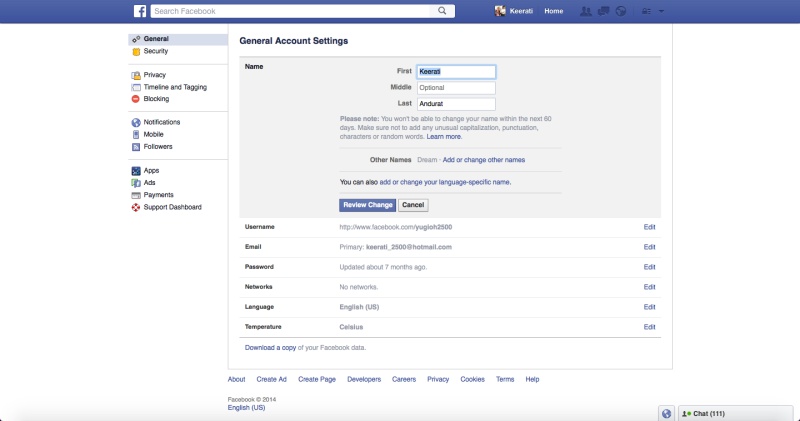Click the primary email address text
The image size is (800, 421).
point(409,247)
